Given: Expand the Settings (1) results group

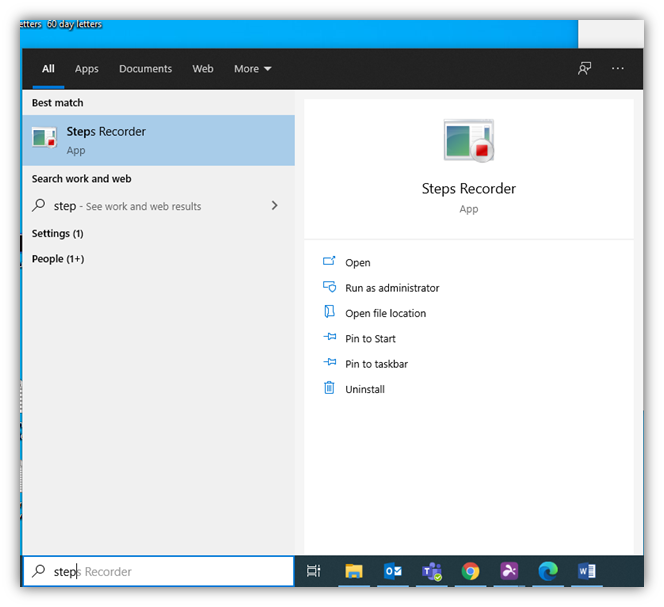Looking at the screenshot, I should pos(58,233).
